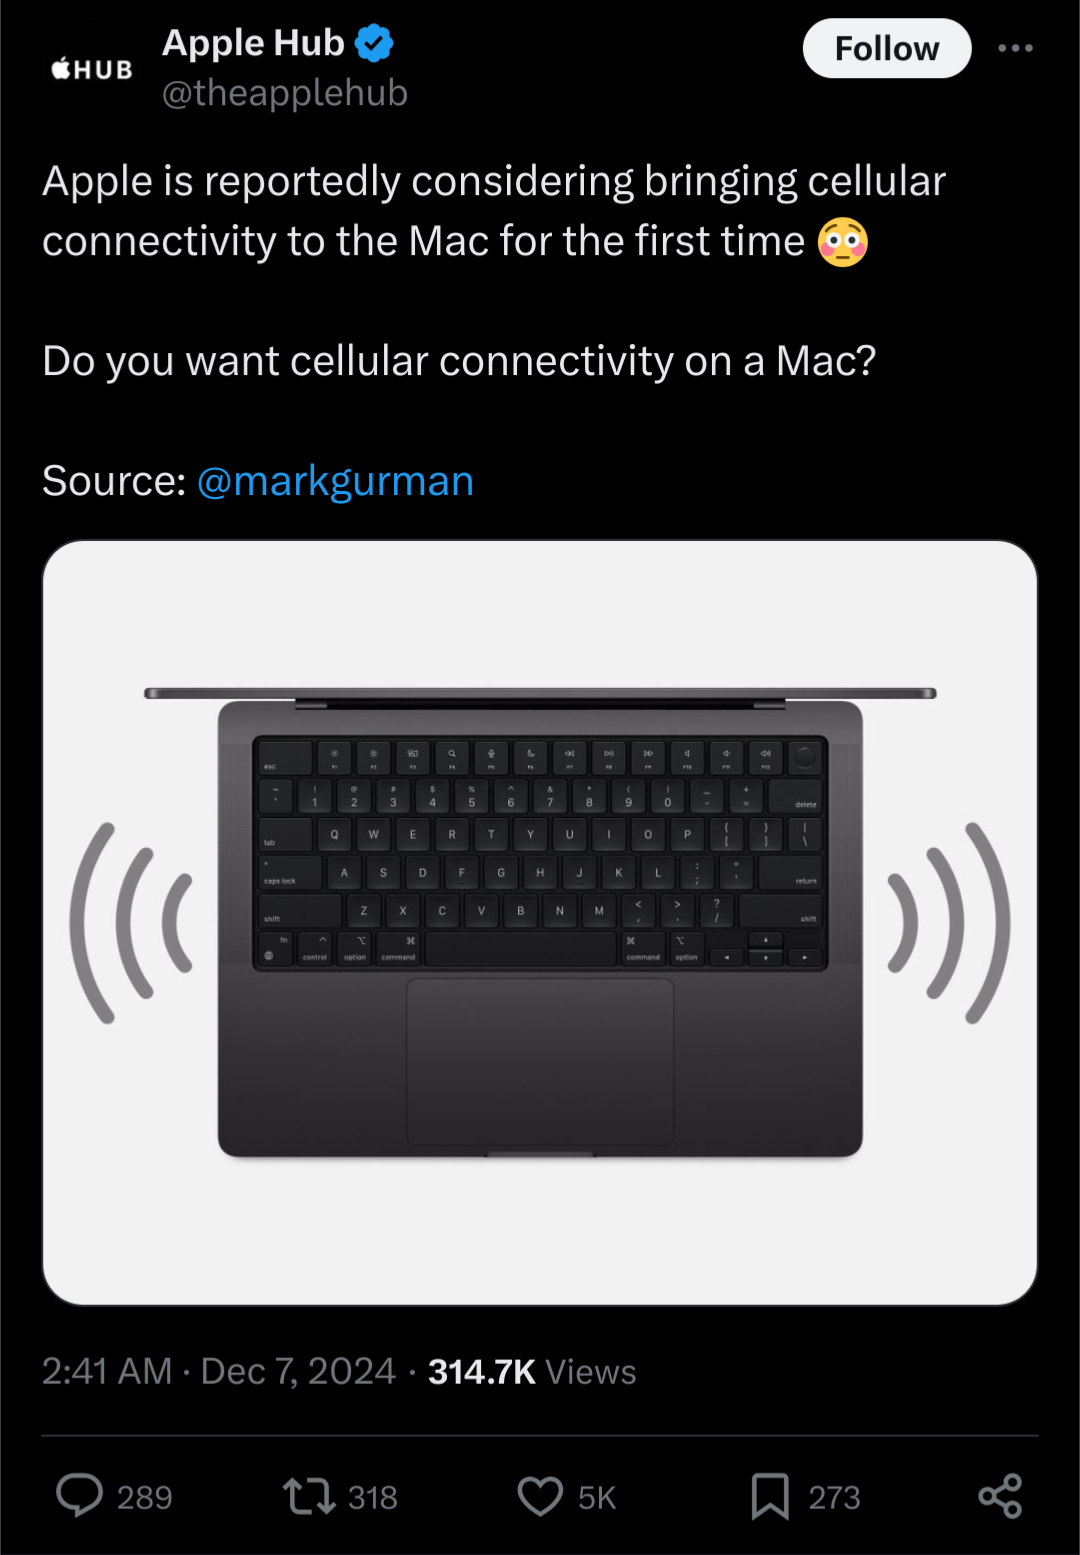Open the reply comment icon
Screen dimensions: 1080x1555
click(79, 1496)
